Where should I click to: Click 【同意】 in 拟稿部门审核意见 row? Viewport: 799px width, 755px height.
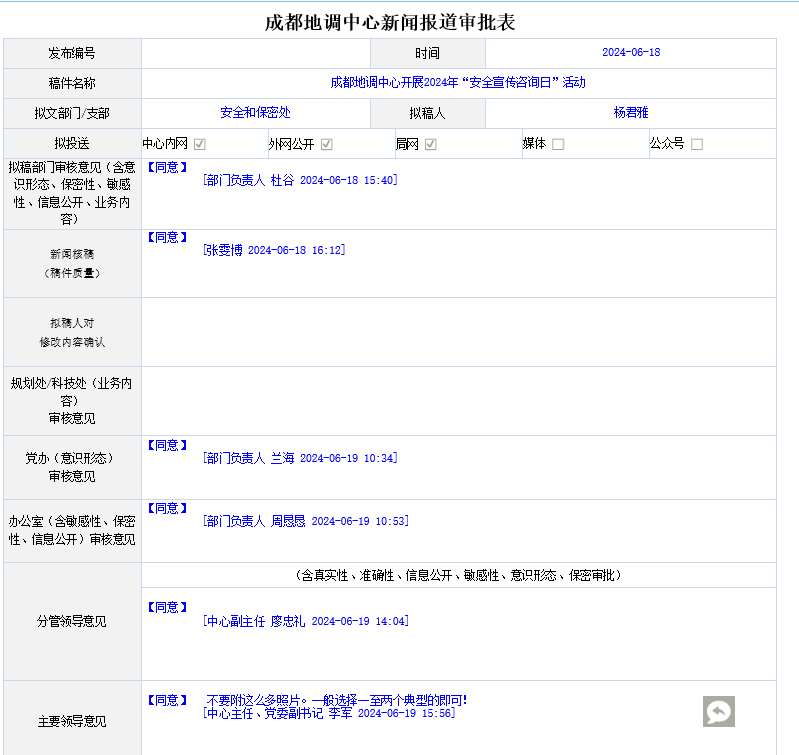coord(167,167)
